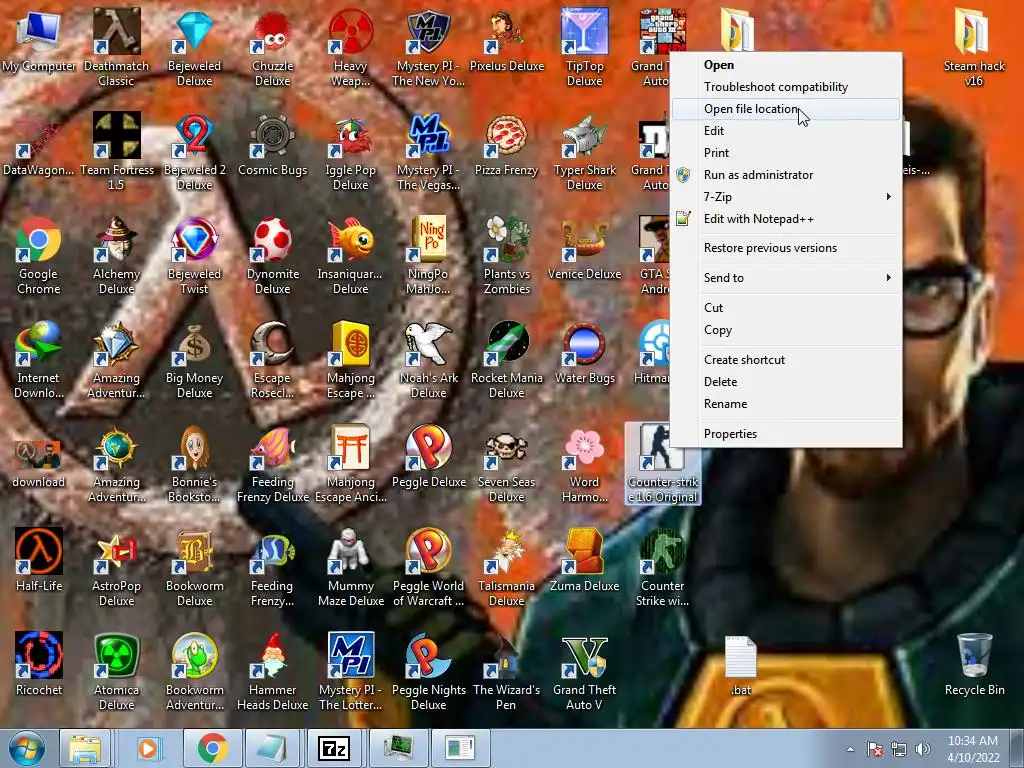This screenshot has width=1024, height=768.
Task: Open Chrome from the taskbar
Action: point(212,748)
